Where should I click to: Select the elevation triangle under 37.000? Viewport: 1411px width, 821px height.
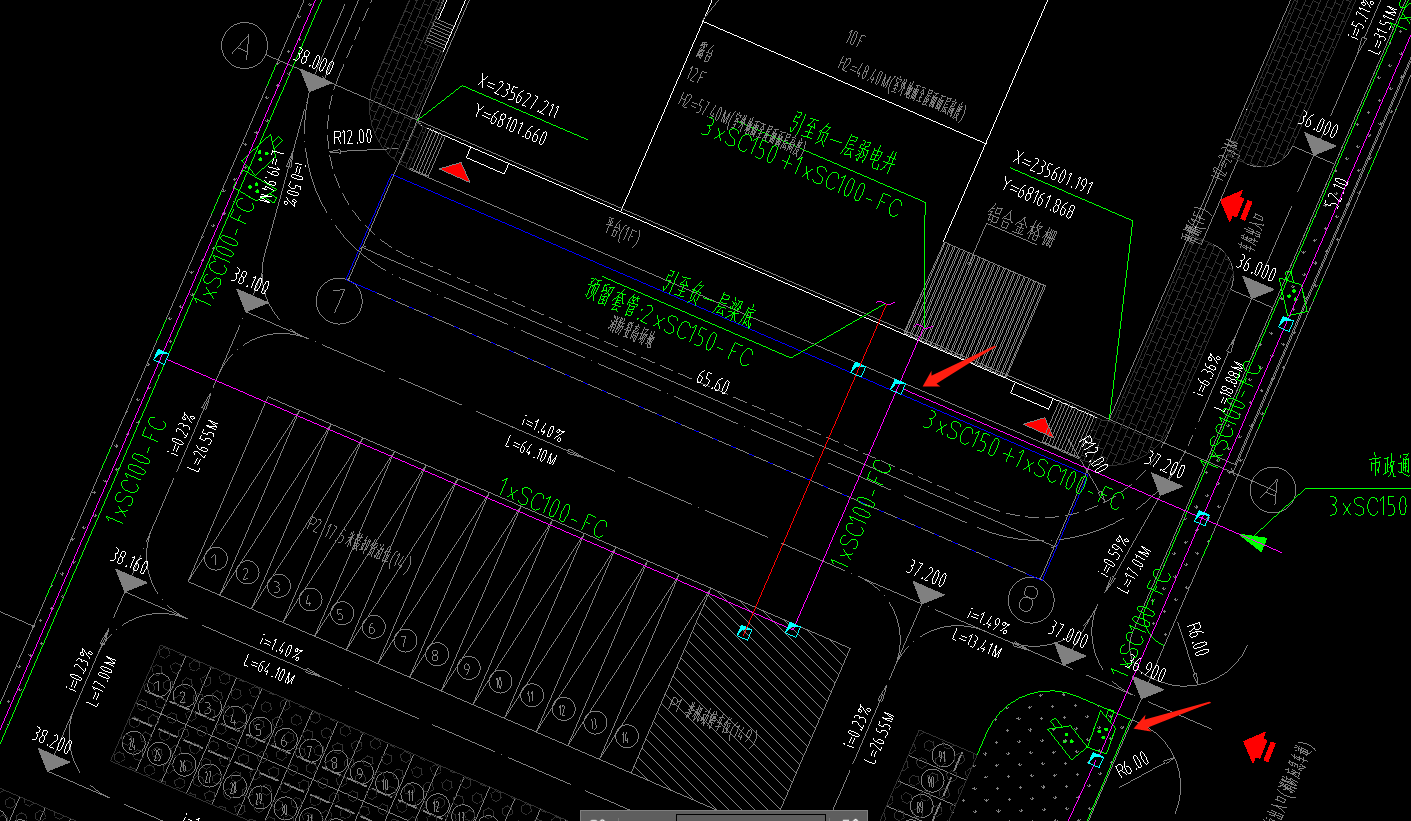pyautogui.click(x=1069, y=656)
